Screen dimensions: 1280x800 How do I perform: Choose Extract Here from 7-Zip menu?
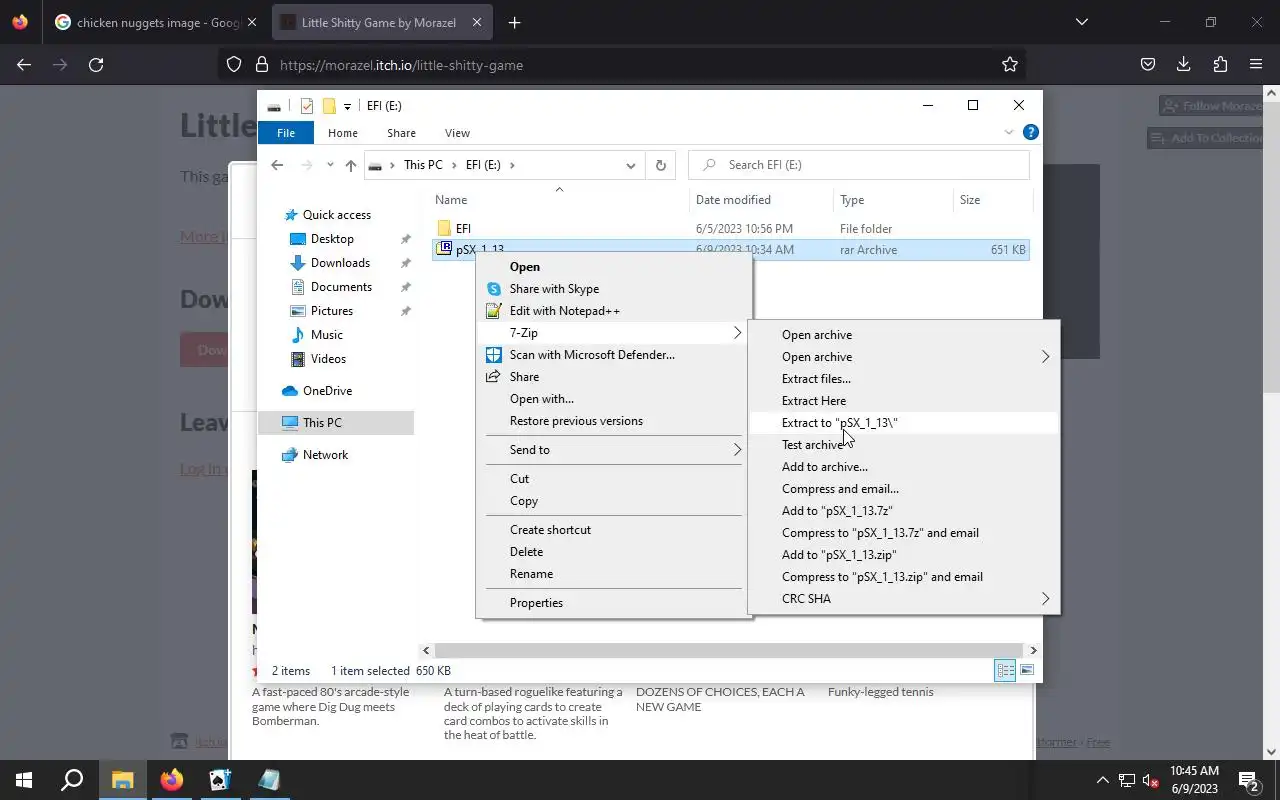click(x=903, y=401)
